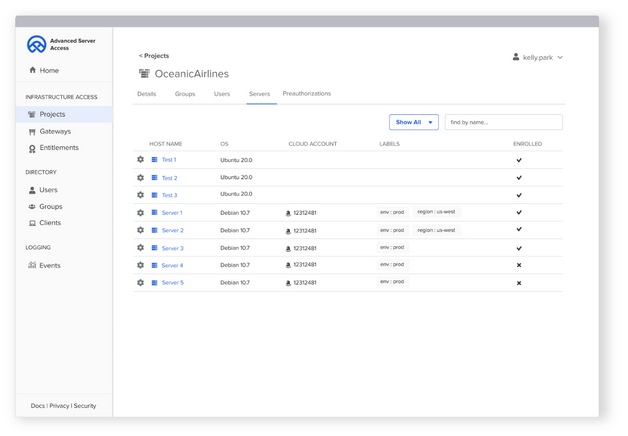Open the Details tab
This screenshot has width=628, height=436.
146,94
